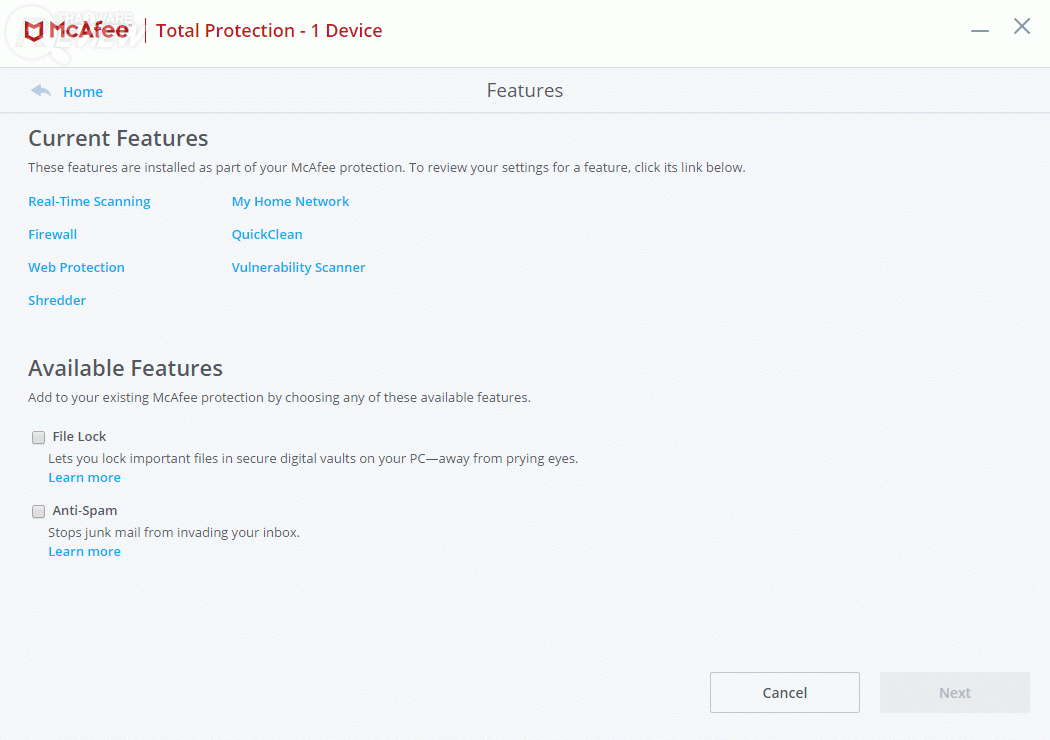
Task: Learn more about File Lock
Action: click(x=84, y=477)
